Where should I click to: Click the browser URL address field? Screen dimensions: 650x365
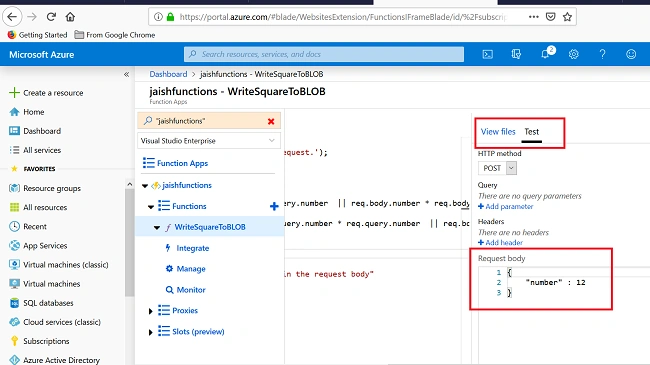click(342, 17)
